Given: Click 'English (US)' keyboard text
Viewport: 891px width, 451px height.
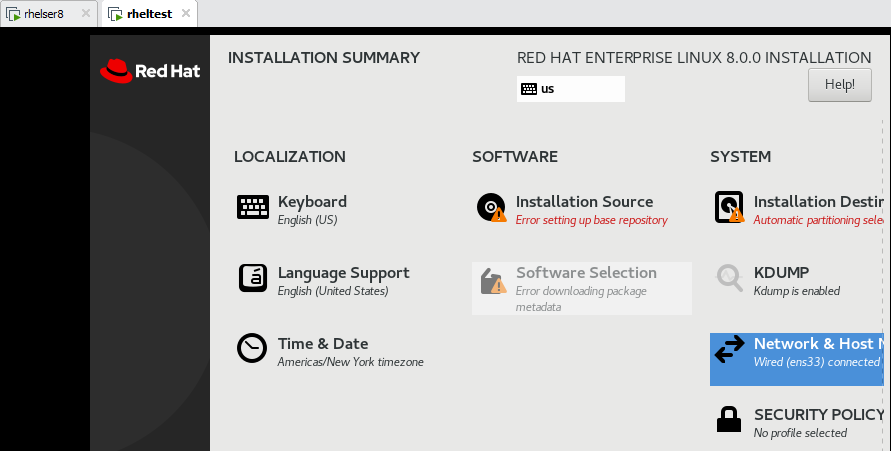Looking at the screenshot, I should 307,220.
